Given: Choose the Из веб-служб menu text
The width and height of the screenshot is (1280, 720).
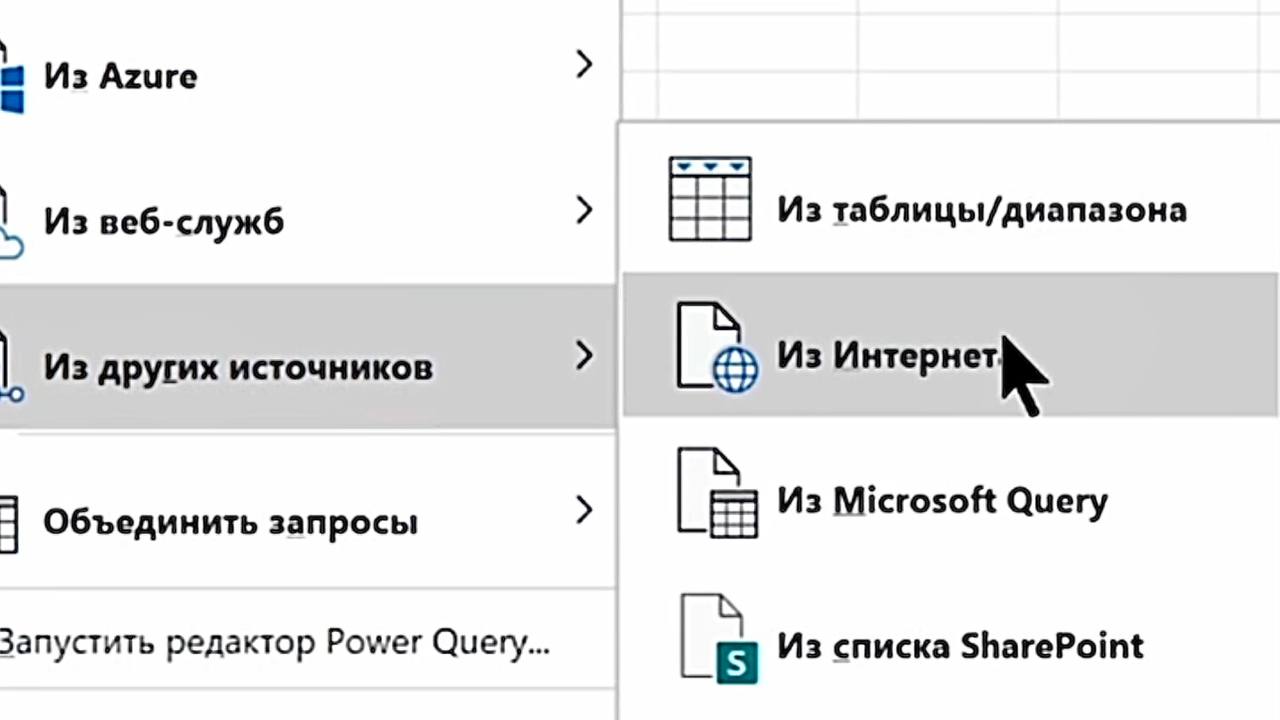Looking at the screenshot, I should [x=163, y=222].
